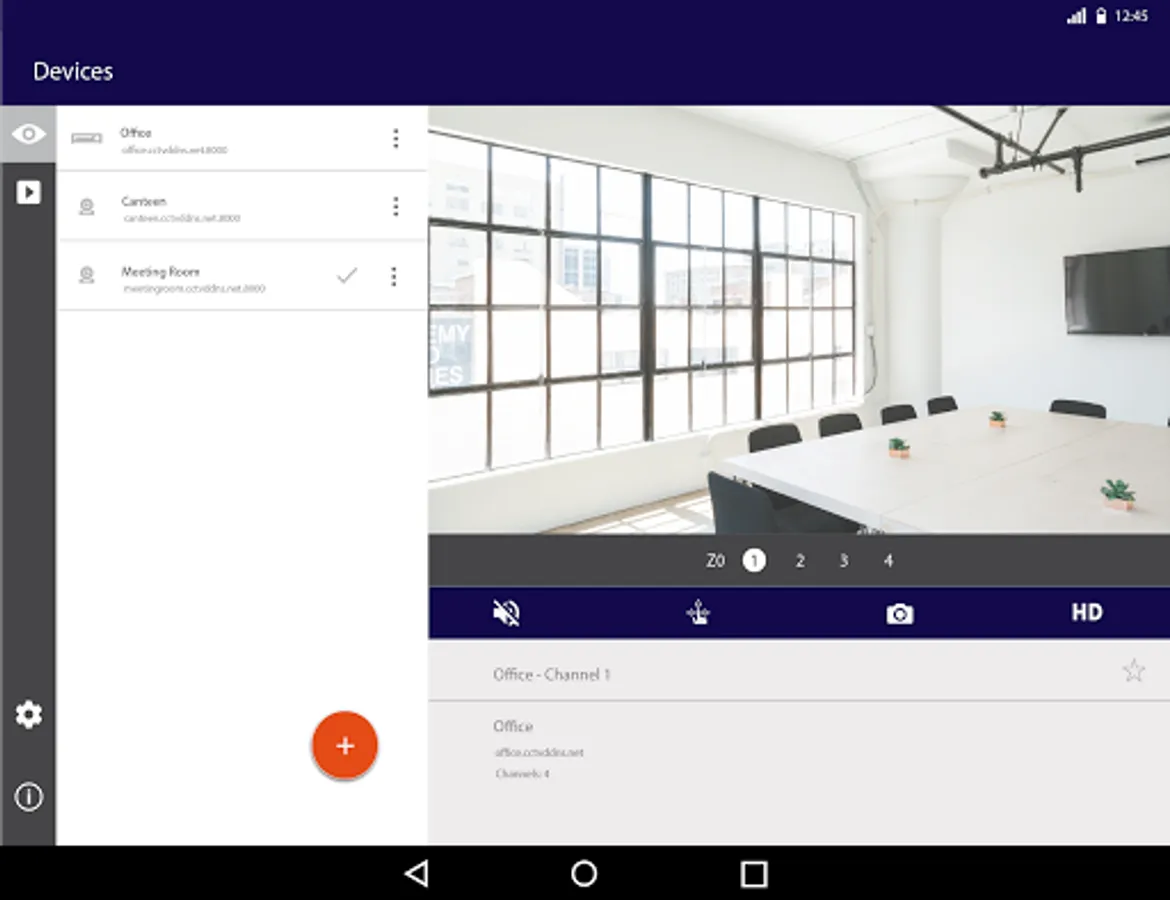Viewport: 1170px width, 900px height.
Task: Click the live camera video feed
Action: 798,319
